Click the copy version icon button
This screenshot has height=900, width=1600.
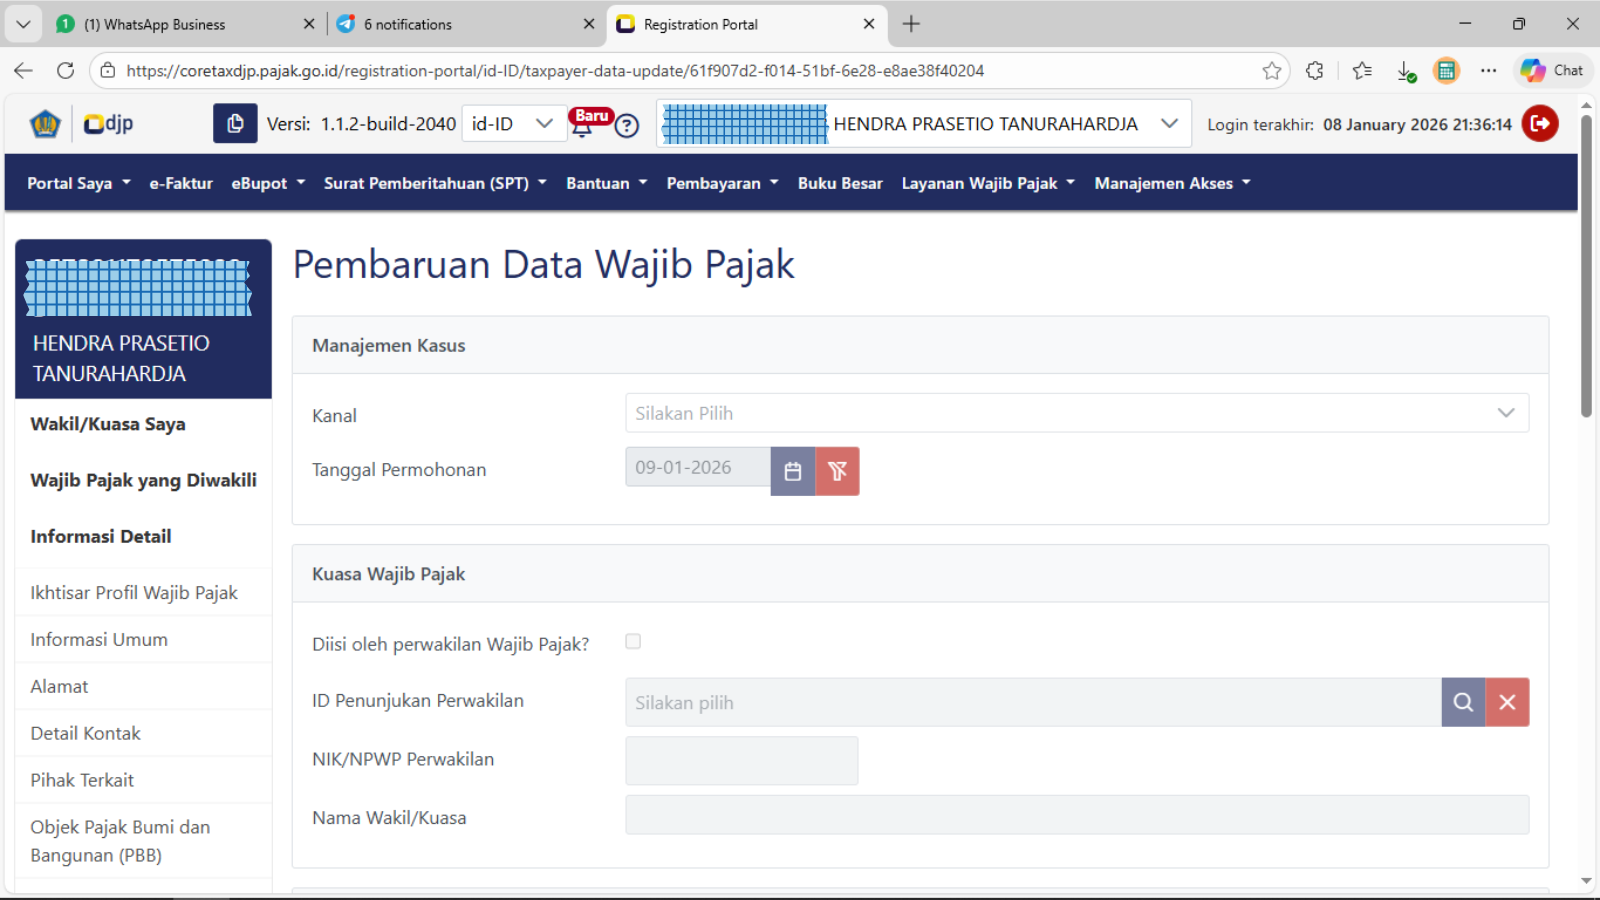click(235, 124)
